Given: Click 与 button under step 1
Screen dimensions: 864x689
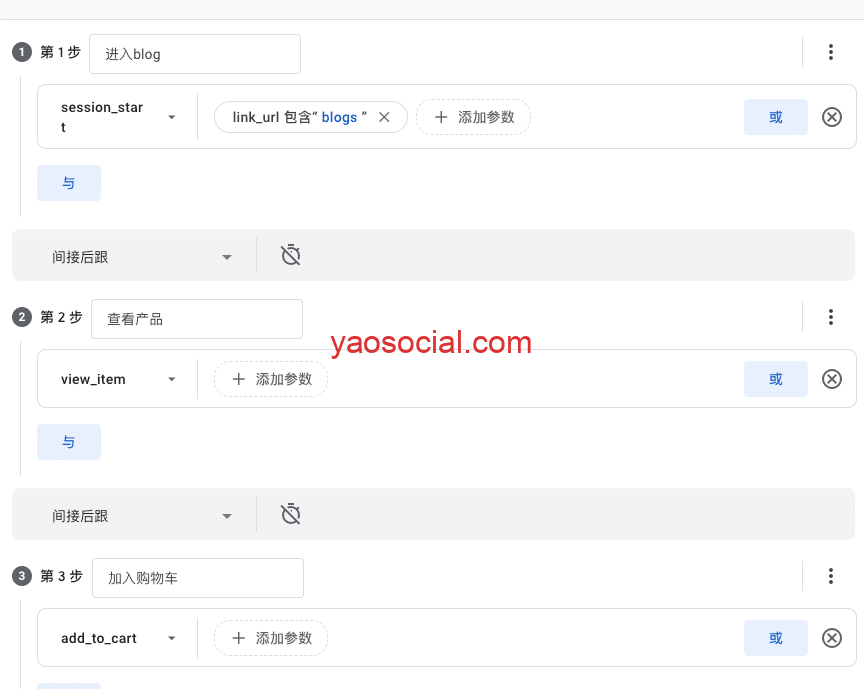Looking at the screenshot, I should [x=69, y=183].
